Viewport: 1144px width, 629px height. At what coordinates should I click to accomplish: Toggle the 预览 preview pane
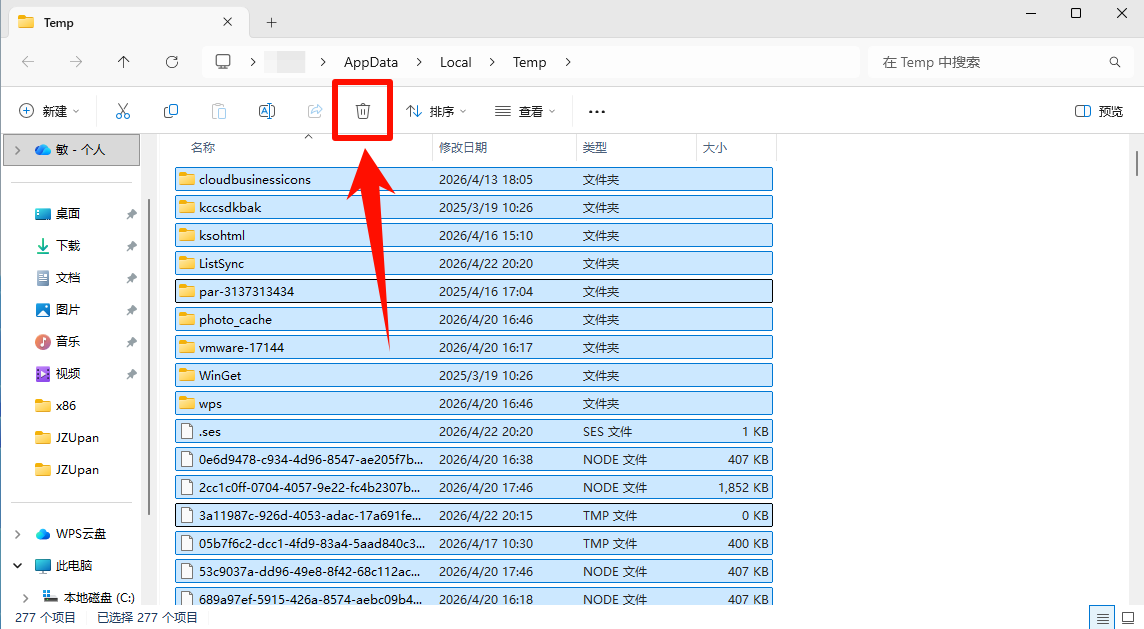pyautogui.click(x=1099, y=111)
